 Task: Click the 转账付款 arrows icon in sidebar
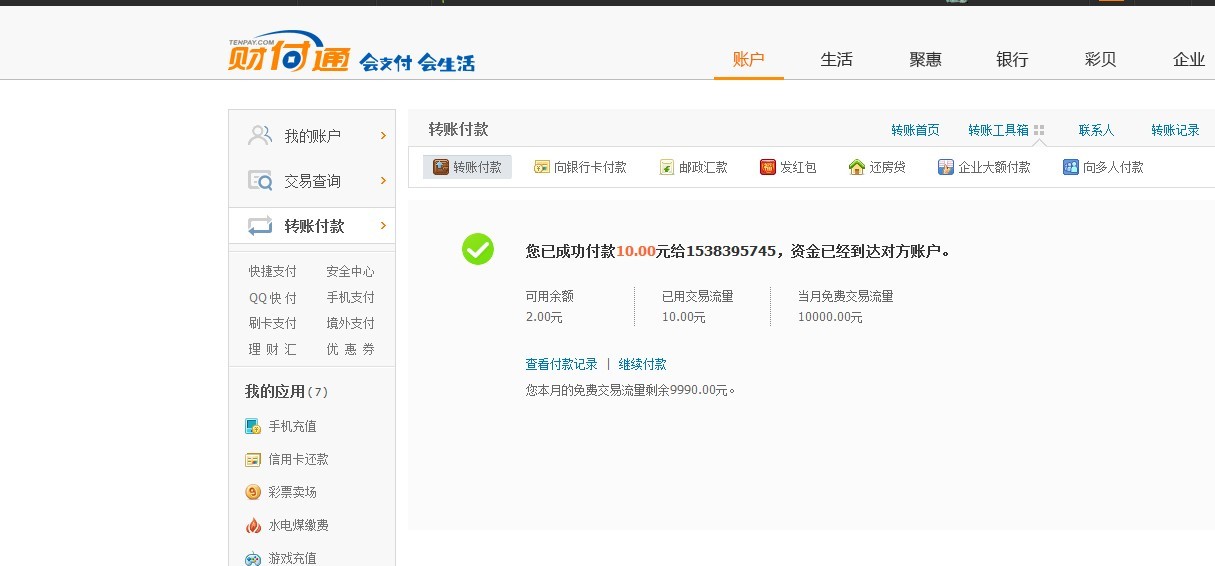[260, 226]
